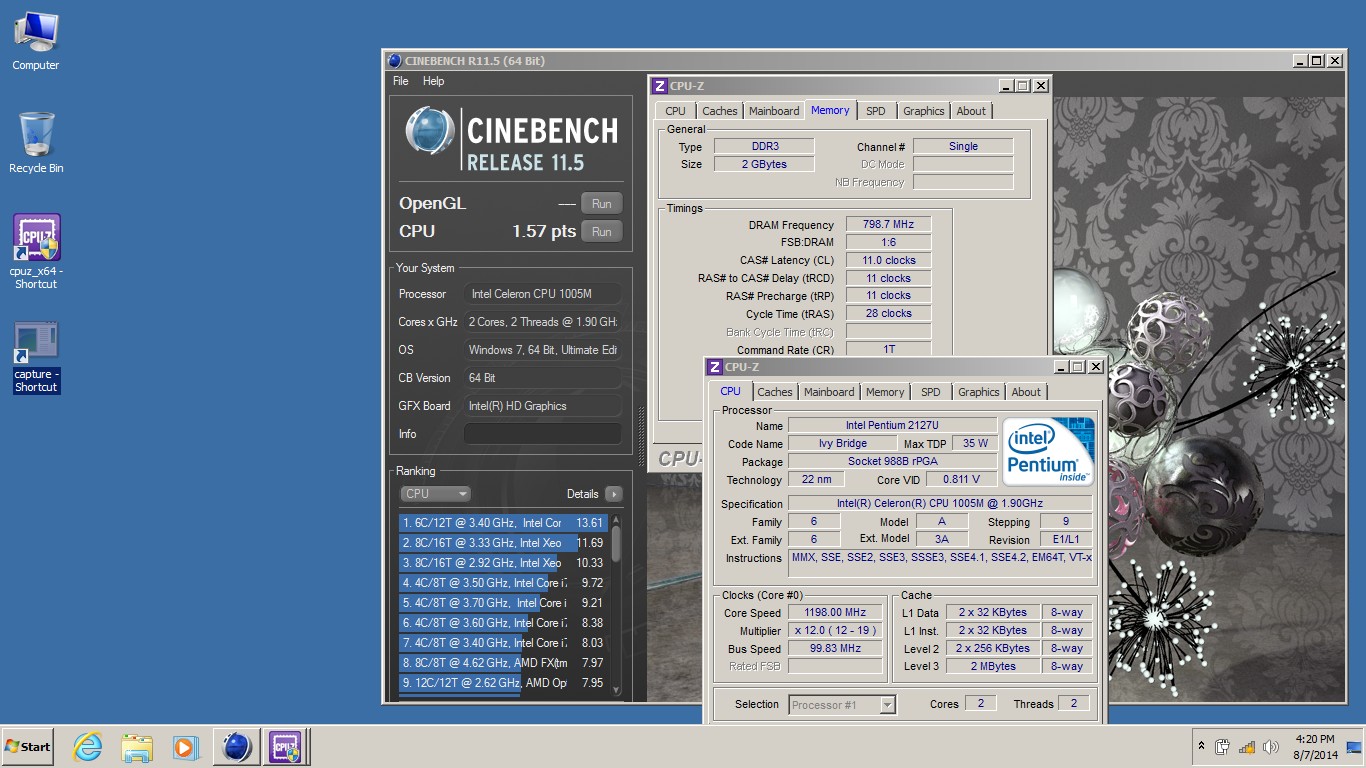1366x768 pixels.
Task: Click the empty Info field
Action: click(542, 434)
